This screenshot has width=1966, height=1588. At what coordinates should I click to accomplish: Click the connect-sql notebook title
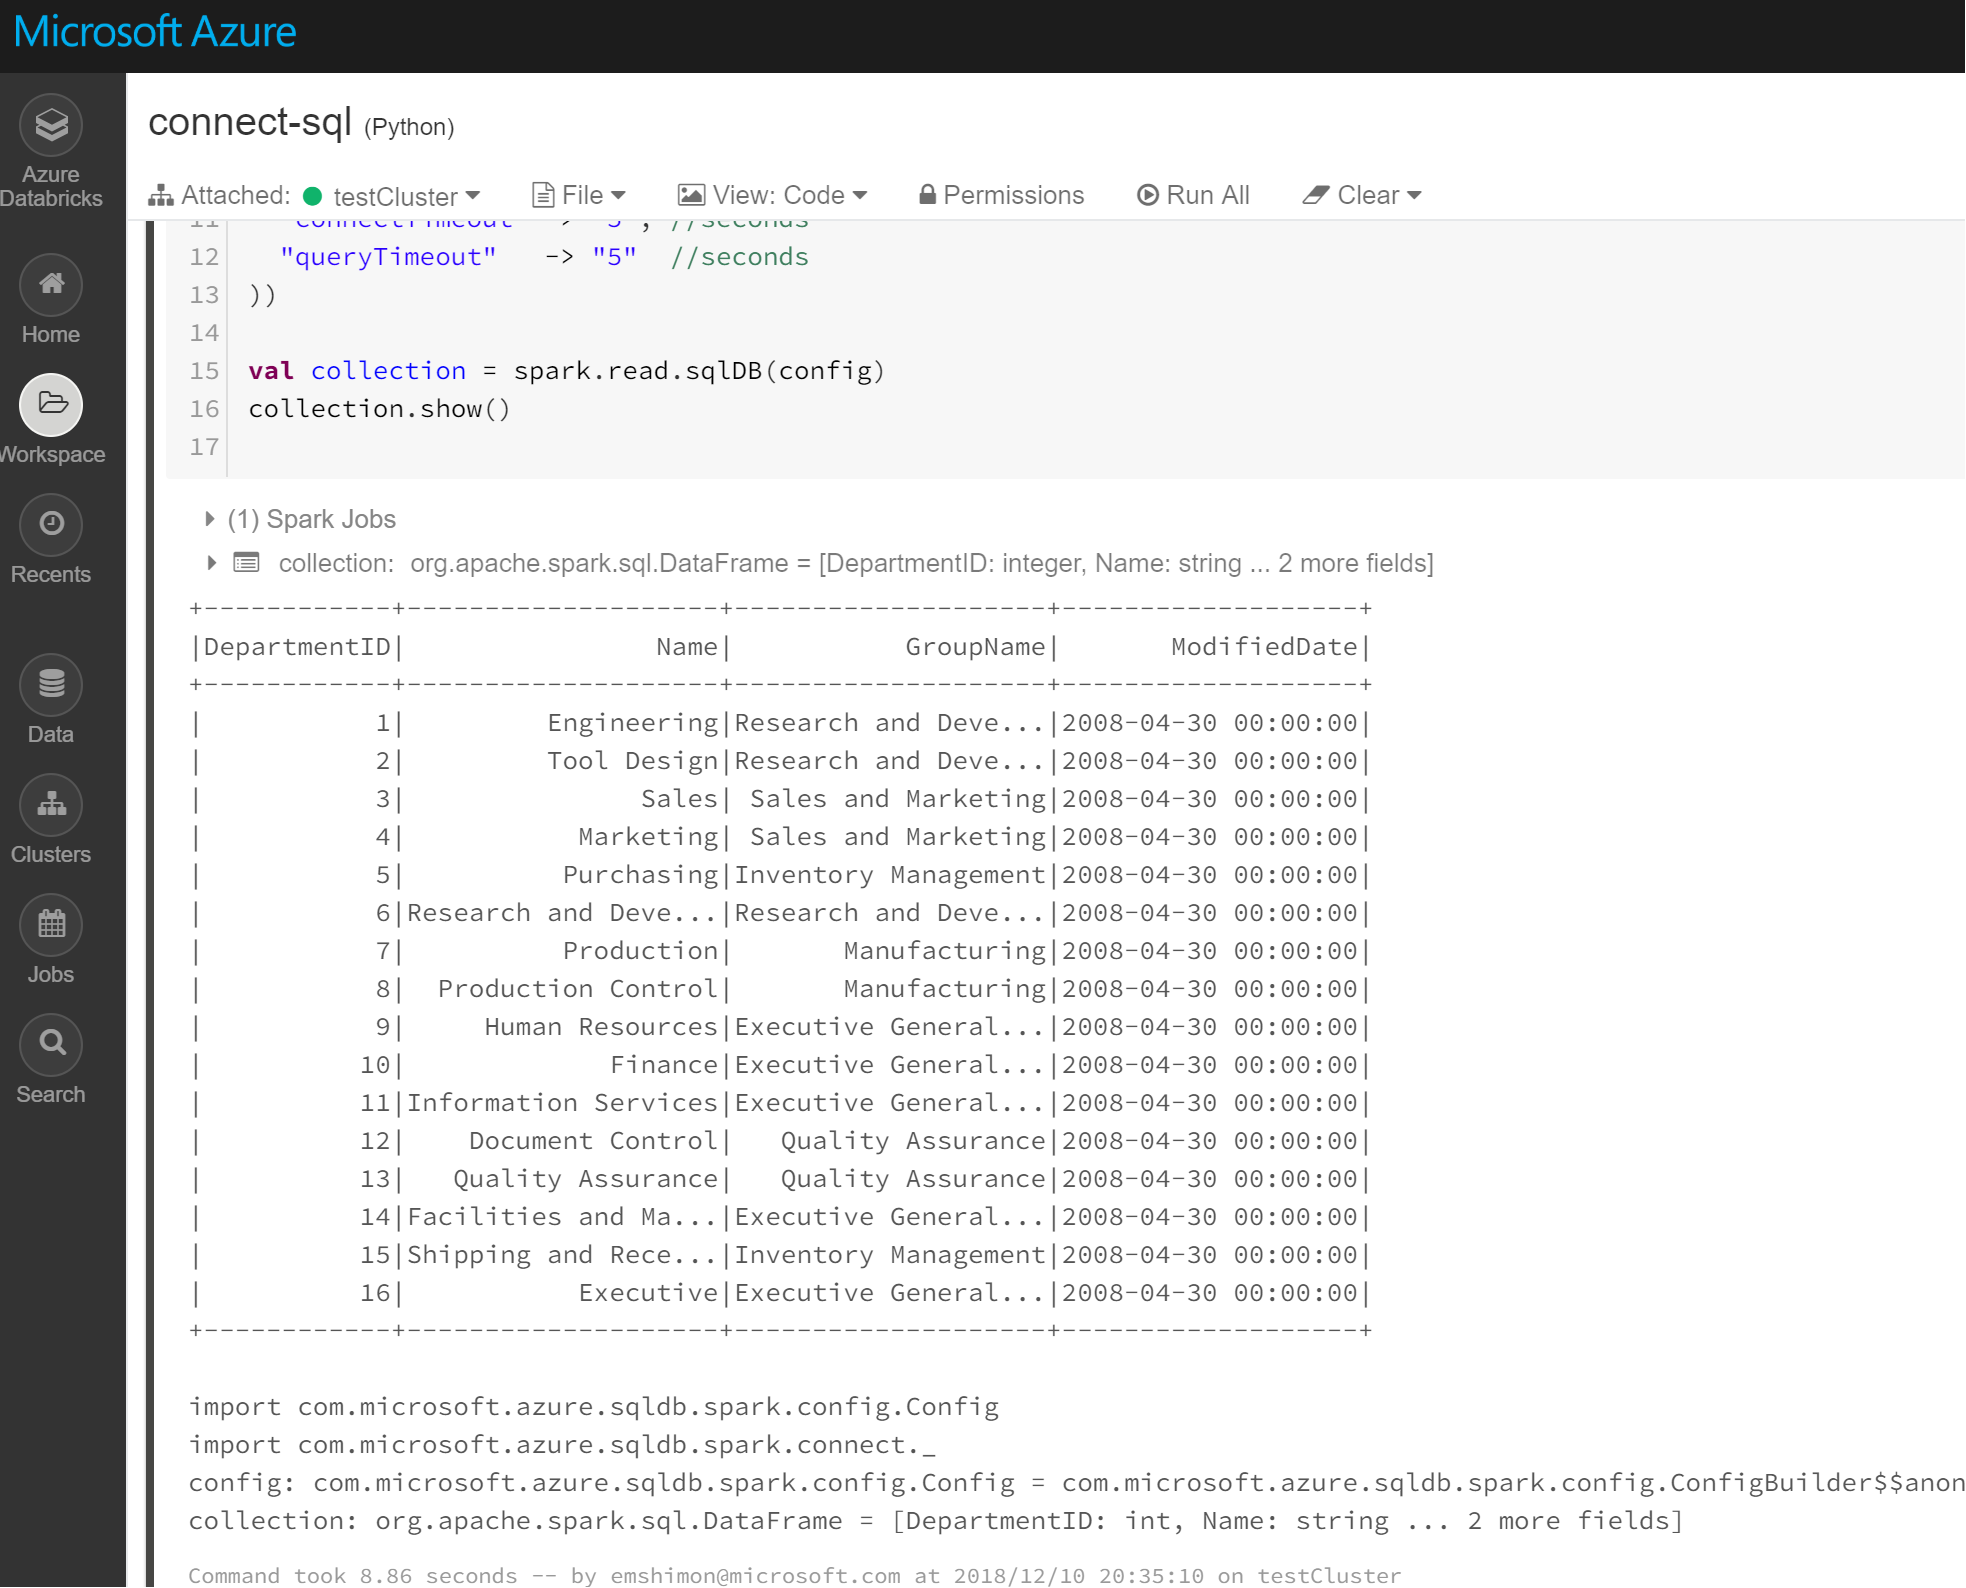coord(249,122)
